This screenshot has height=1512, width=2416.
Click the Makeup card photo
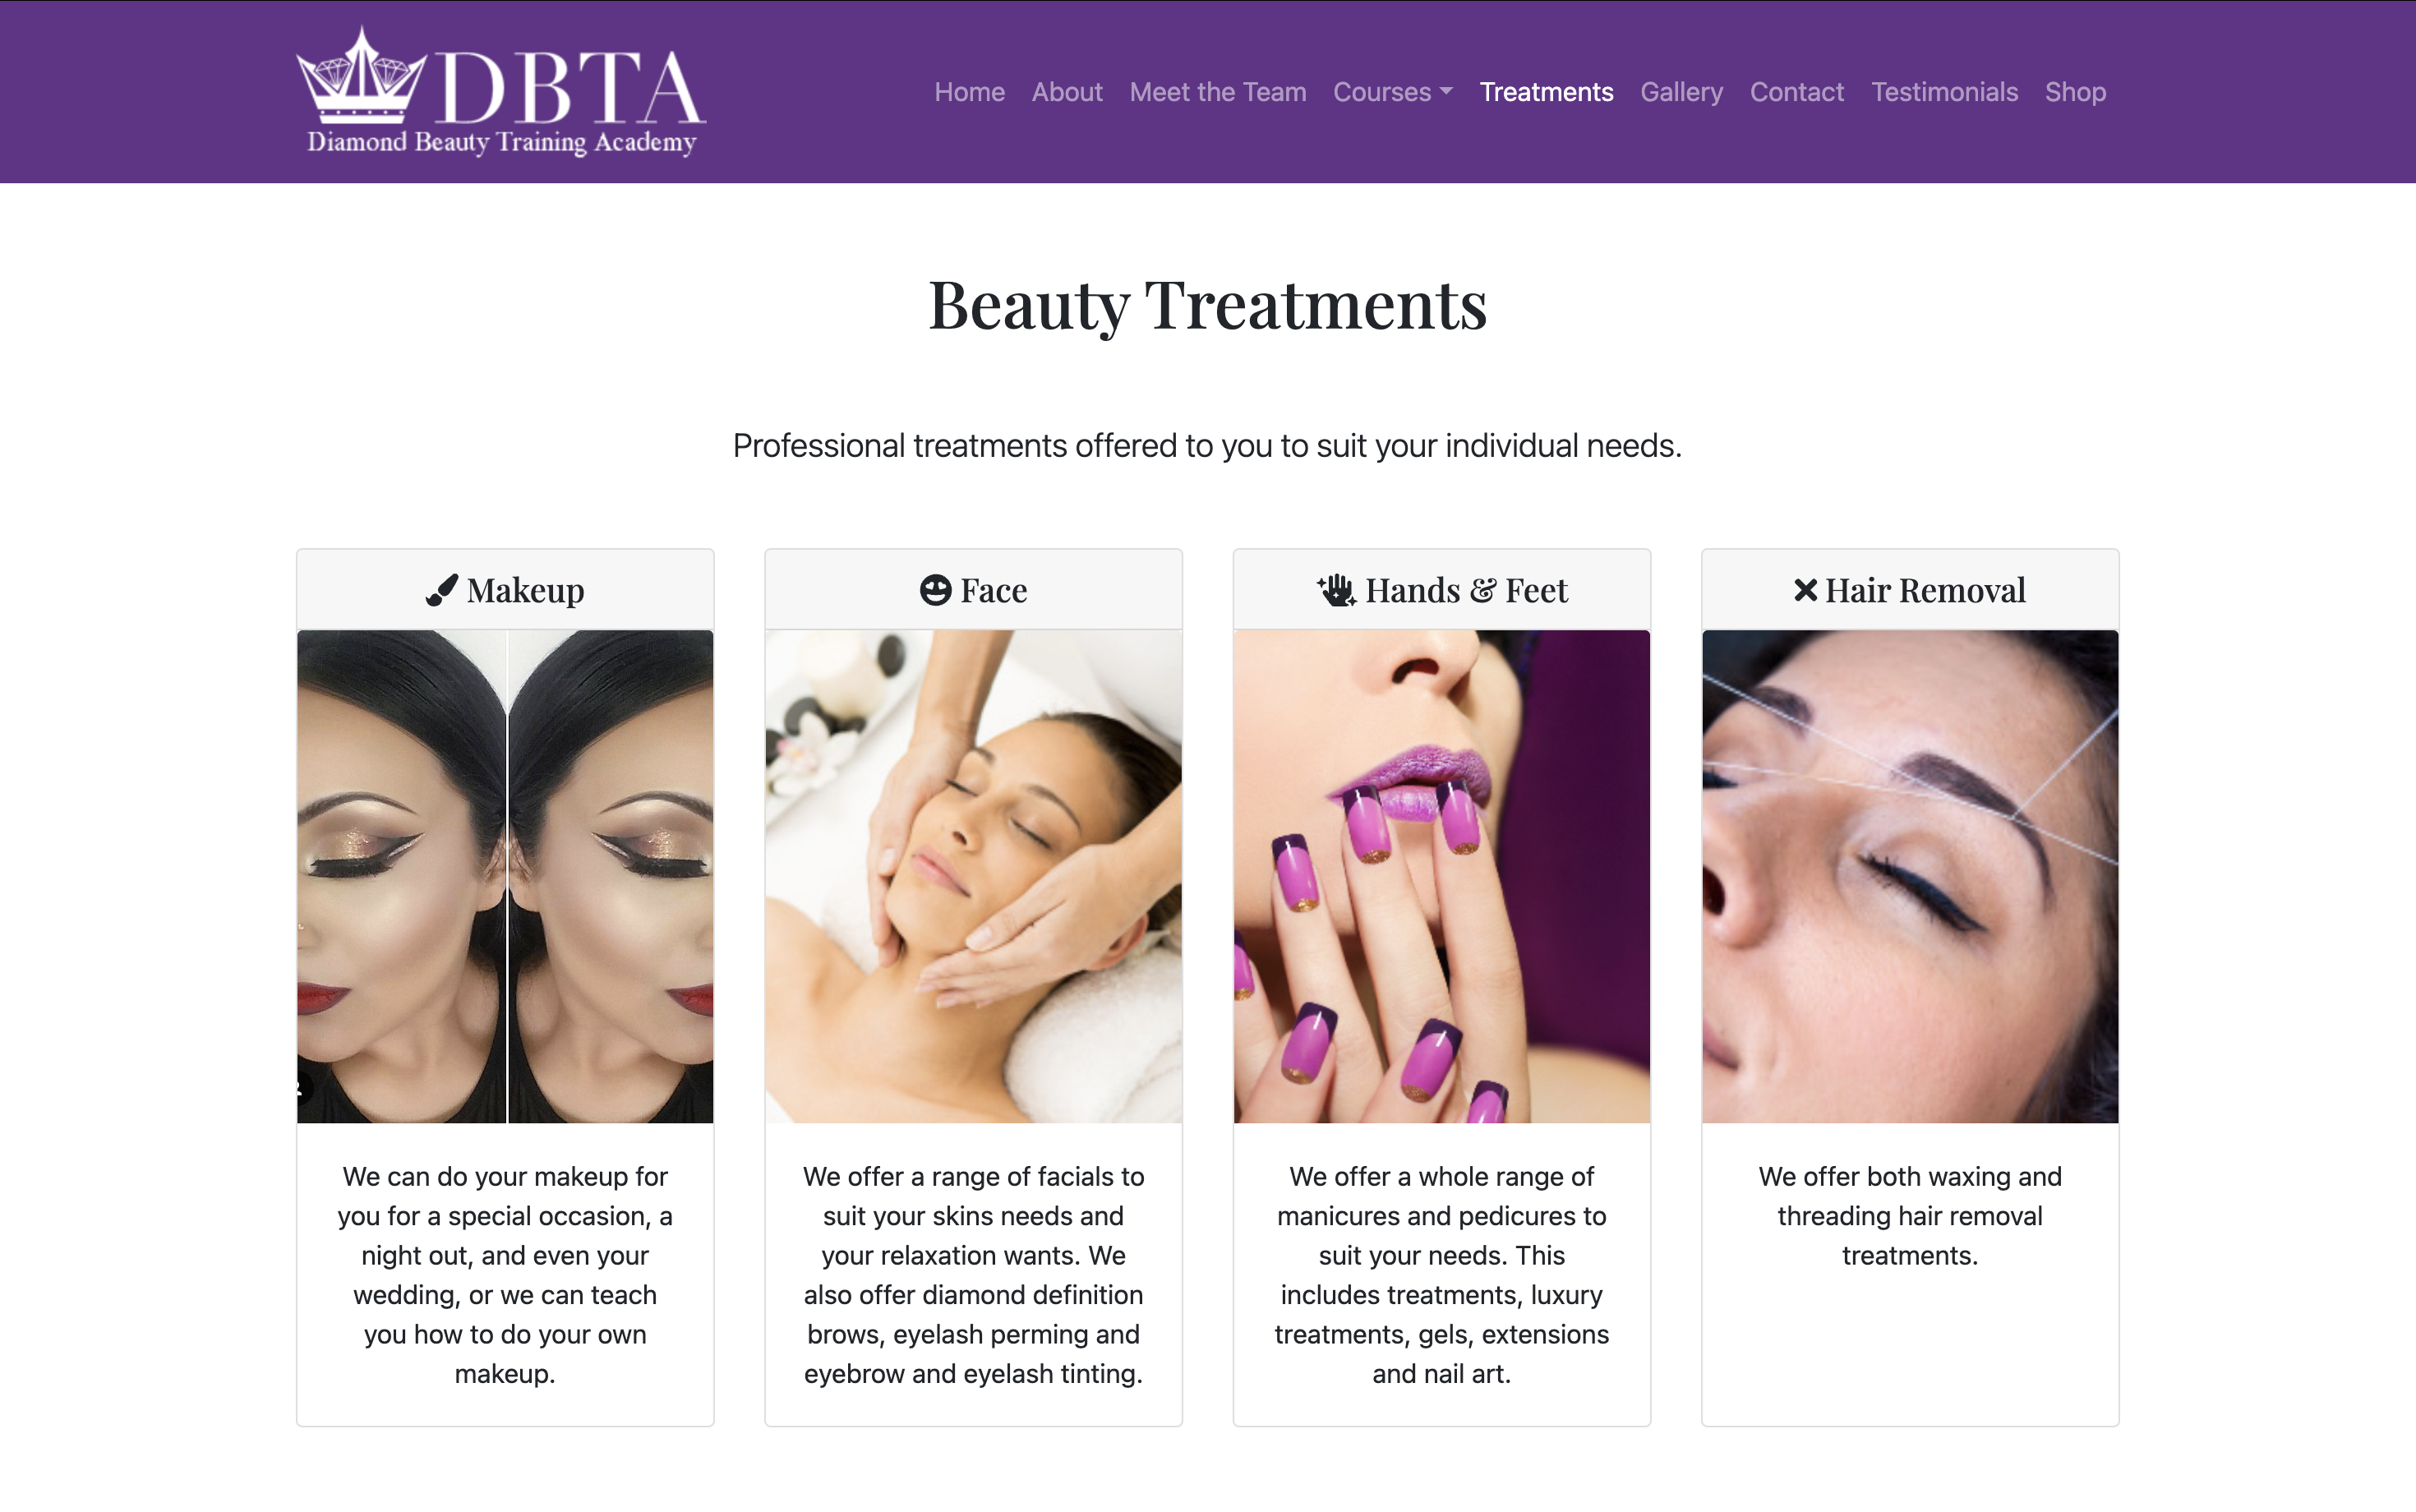(505, 876)
